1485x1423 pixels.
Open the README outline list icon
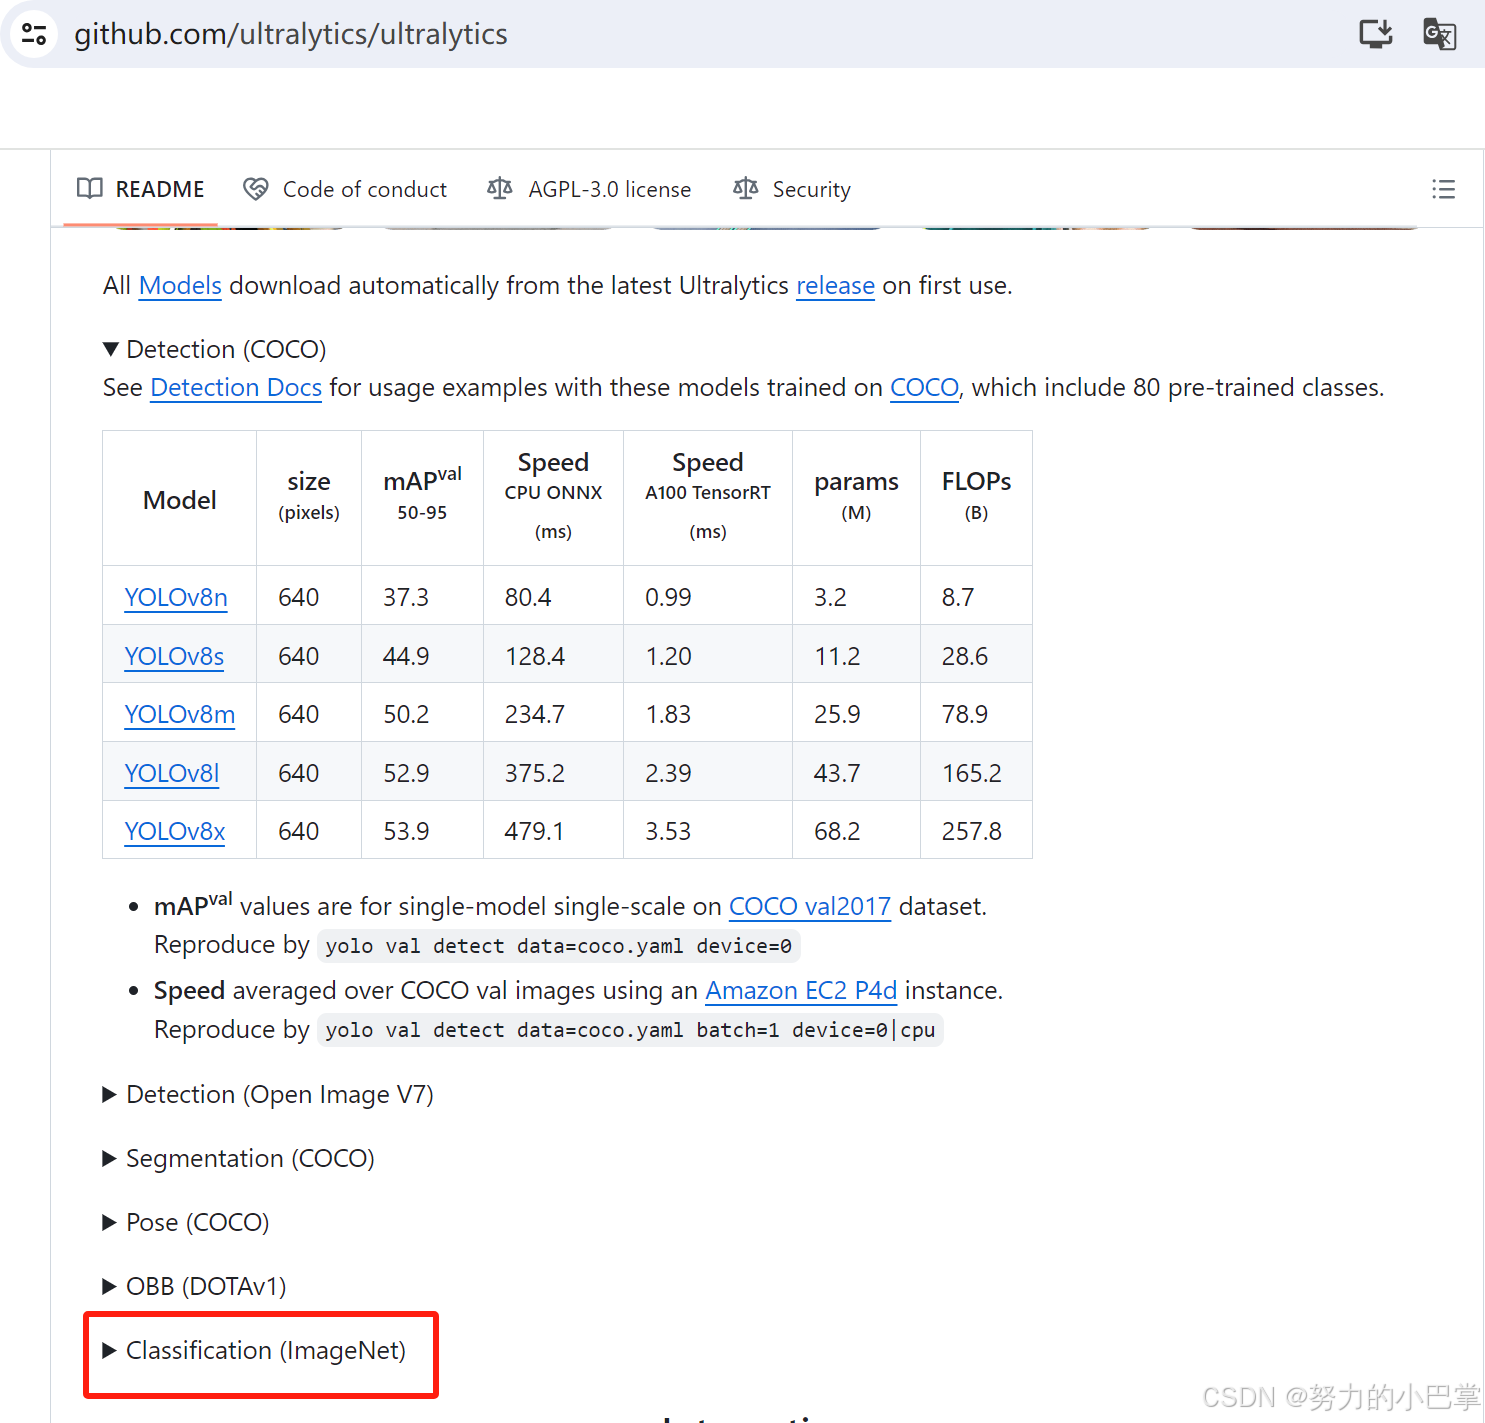[1443, 189]
